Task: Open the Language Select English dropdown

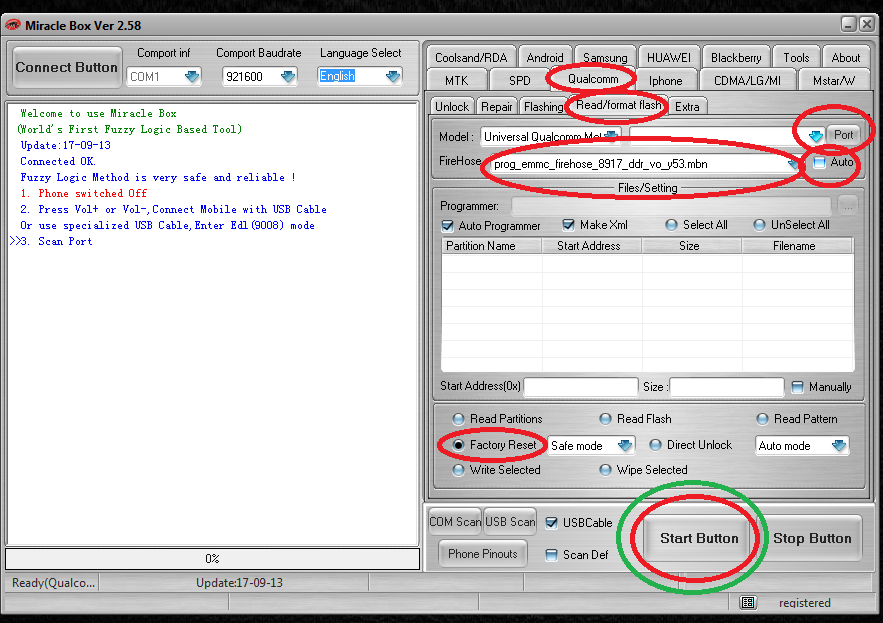Action: pos(393,76)
